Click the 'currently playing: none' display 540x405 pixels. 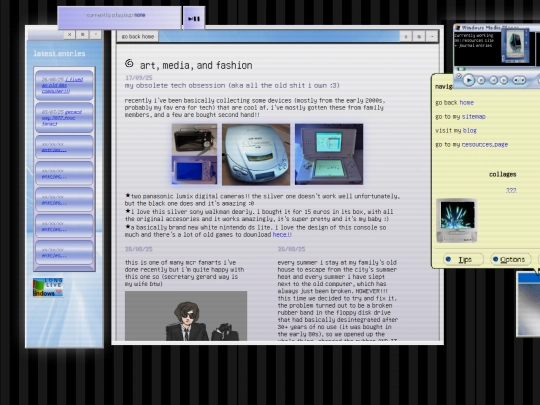120,18
